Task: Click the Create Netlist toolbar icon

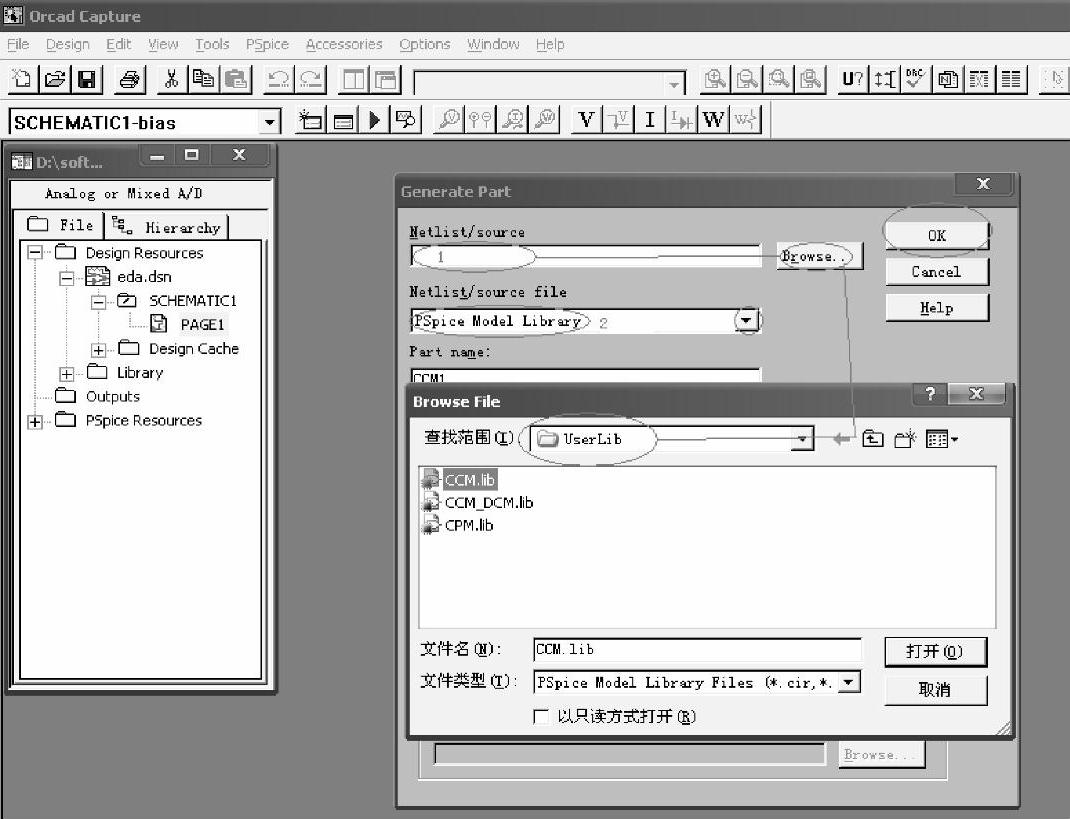Action: [948, 80]
